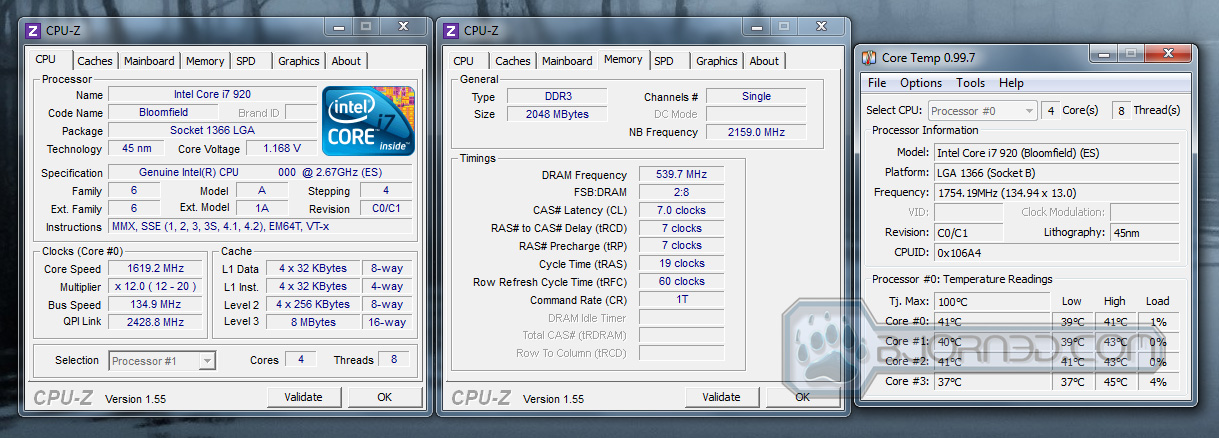The width and height of the screenshot is (1219, 438).
Task: Click OK button in Memory CPU-Z window
Action: 802,397
